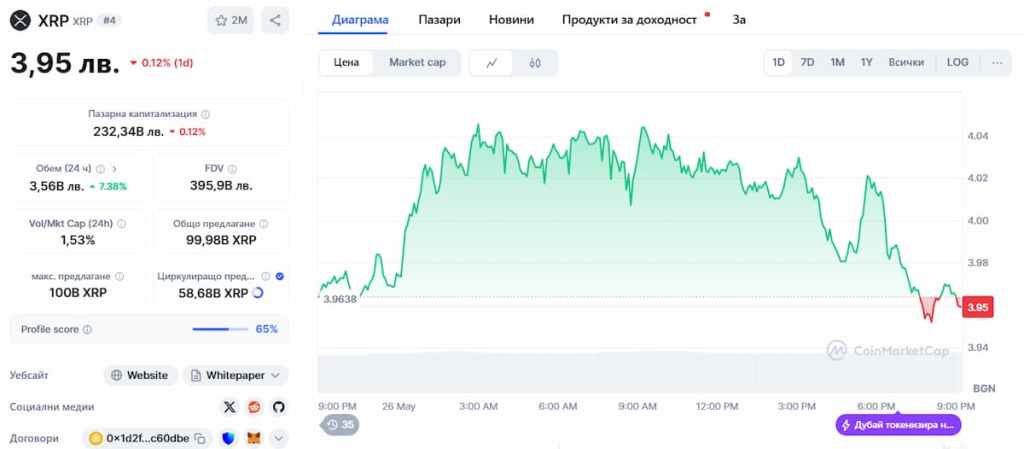Click the share icon next to XRP
This screenshot has width=1024, height=449.
point(275,20)
